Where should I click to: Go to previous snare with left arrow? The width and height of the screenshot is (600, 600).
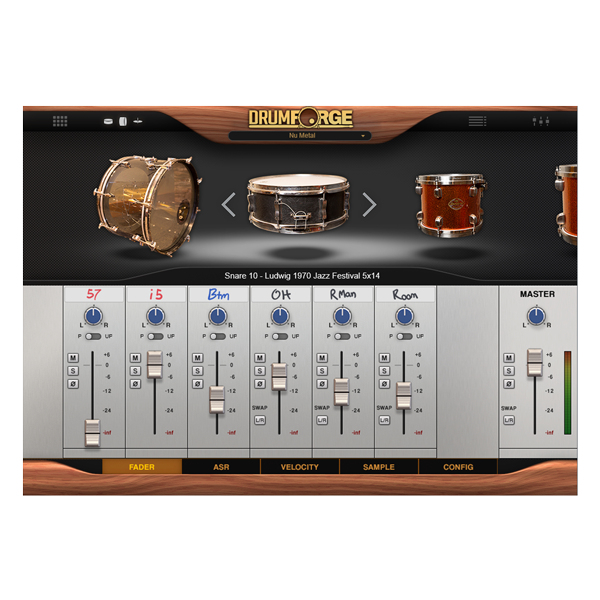tap(228, 205)
